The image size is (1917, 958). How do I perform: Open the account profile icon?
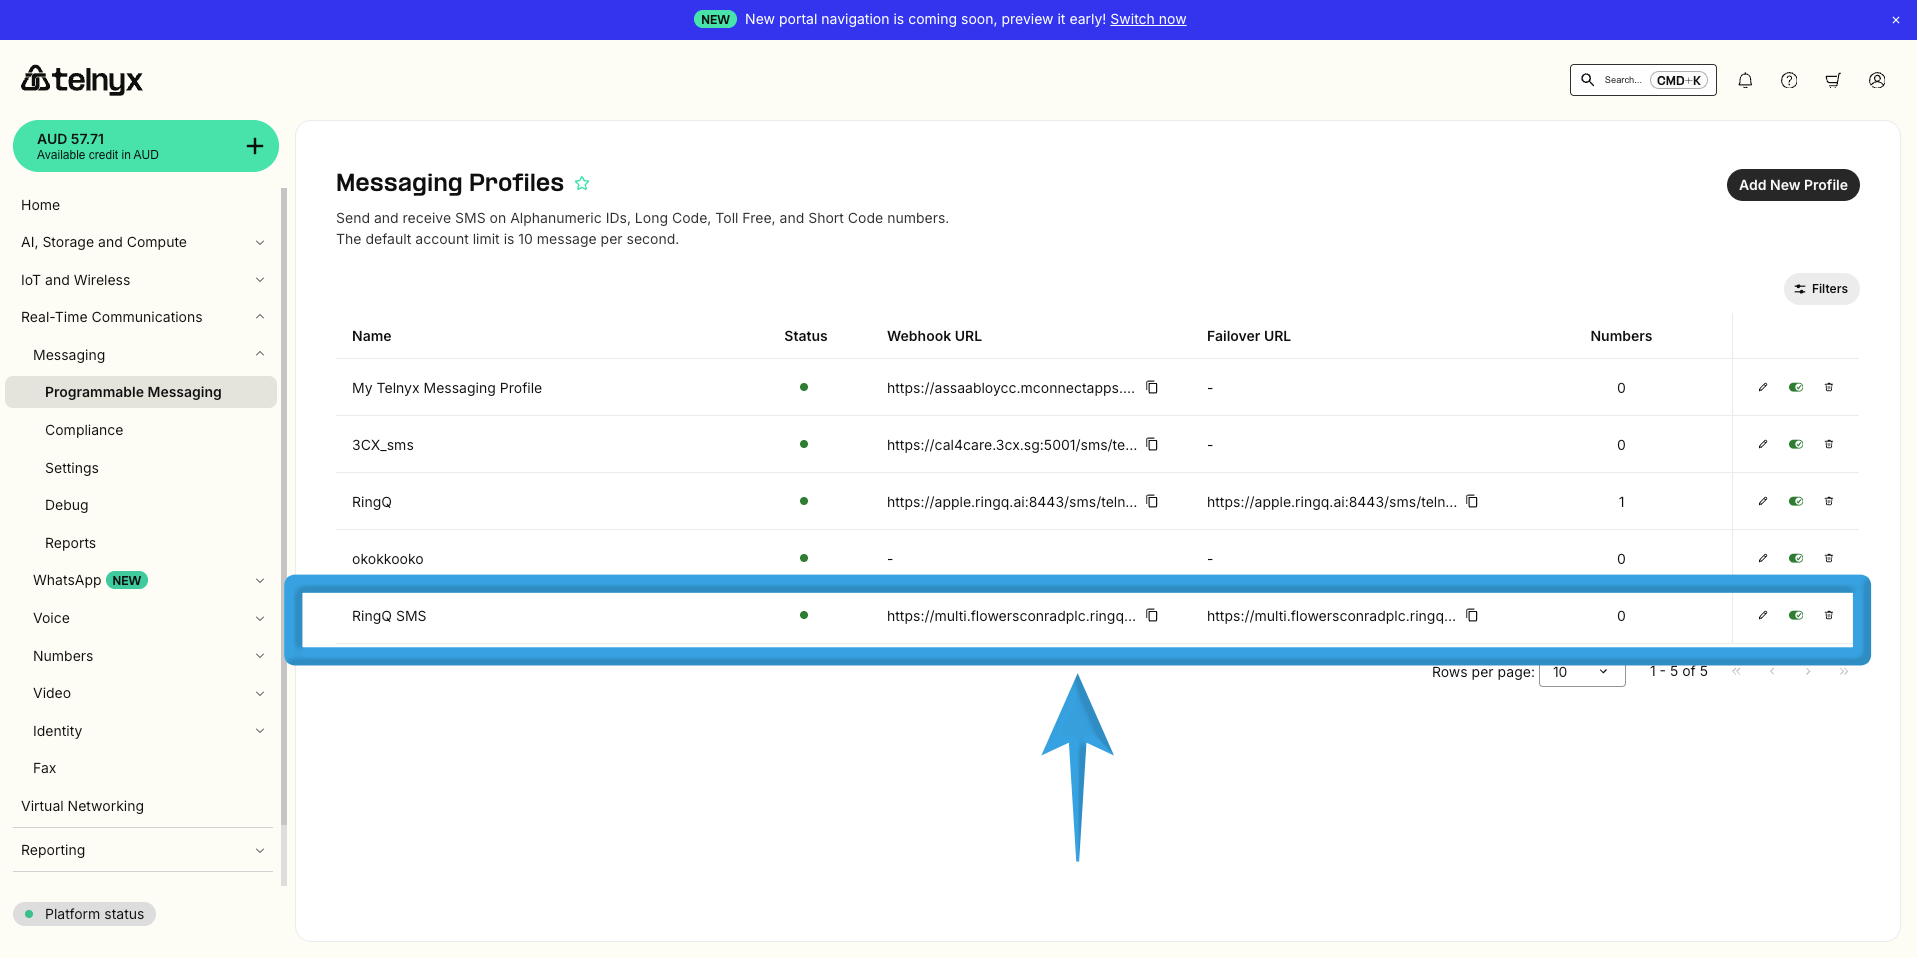click(x=1876, y=80)
